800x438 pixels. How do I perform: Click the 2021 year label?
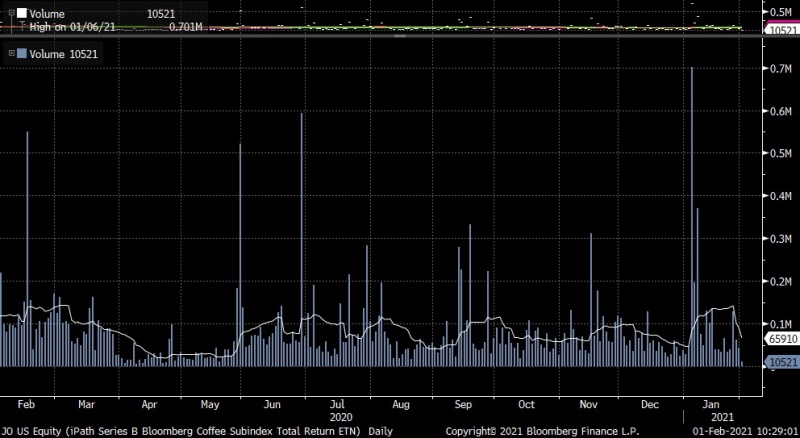pos(722,417)
